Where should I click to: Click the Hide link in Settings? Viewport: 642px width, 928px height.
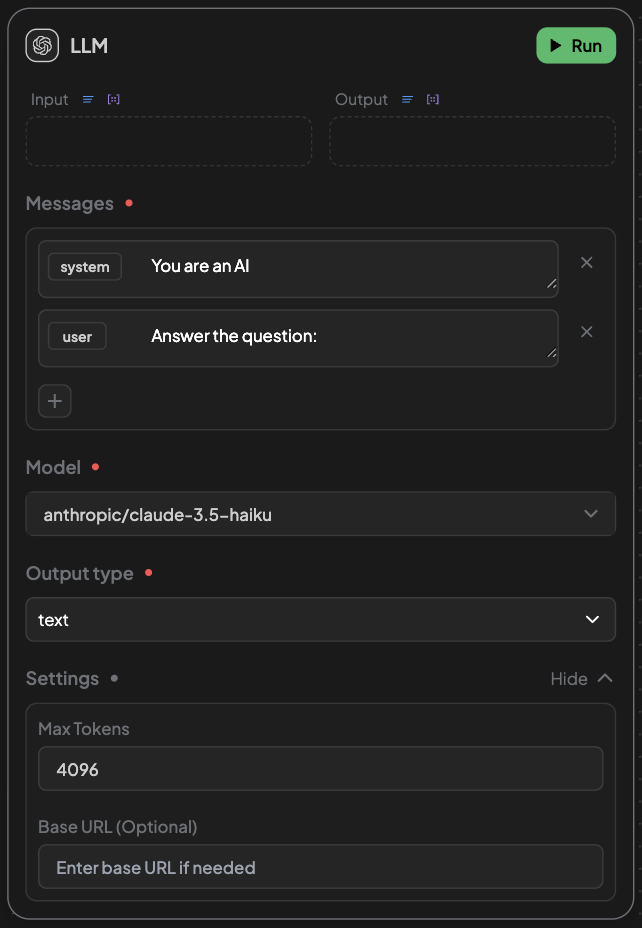[x=569, y=679]
